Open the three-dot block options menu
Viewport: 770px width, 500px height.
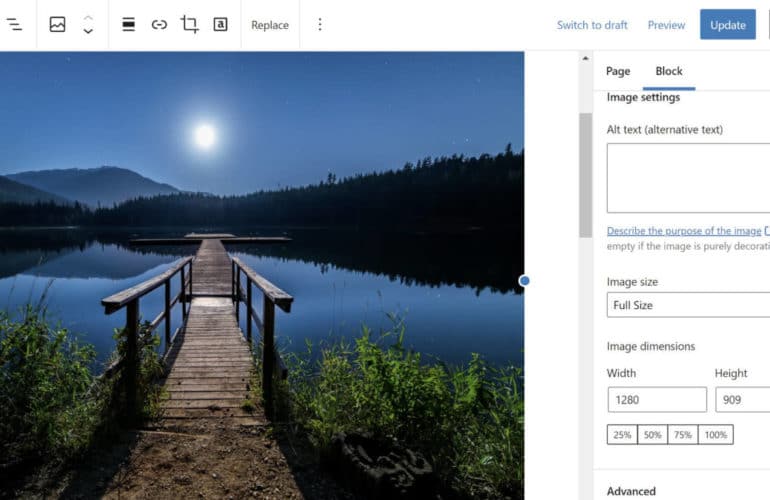pos(320,25)
